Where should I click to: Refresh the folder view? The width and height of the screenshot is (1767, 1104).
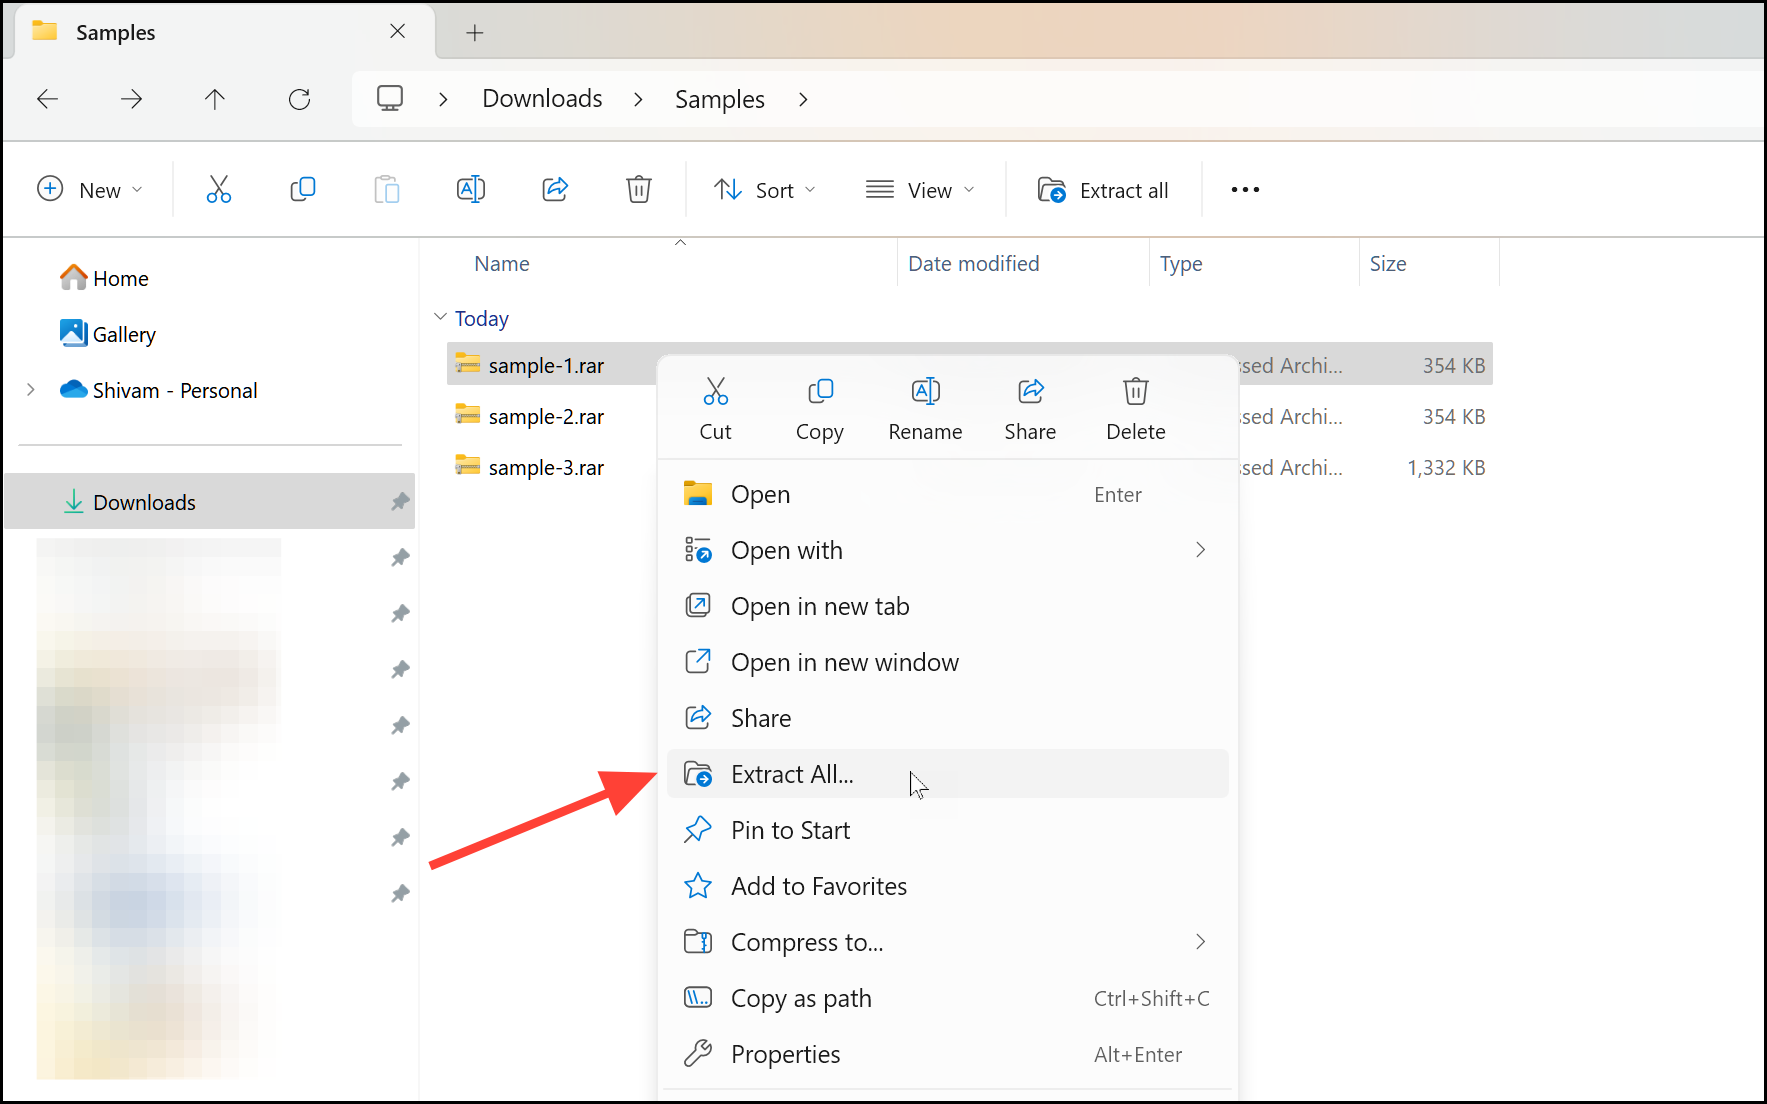pos(299,99)
